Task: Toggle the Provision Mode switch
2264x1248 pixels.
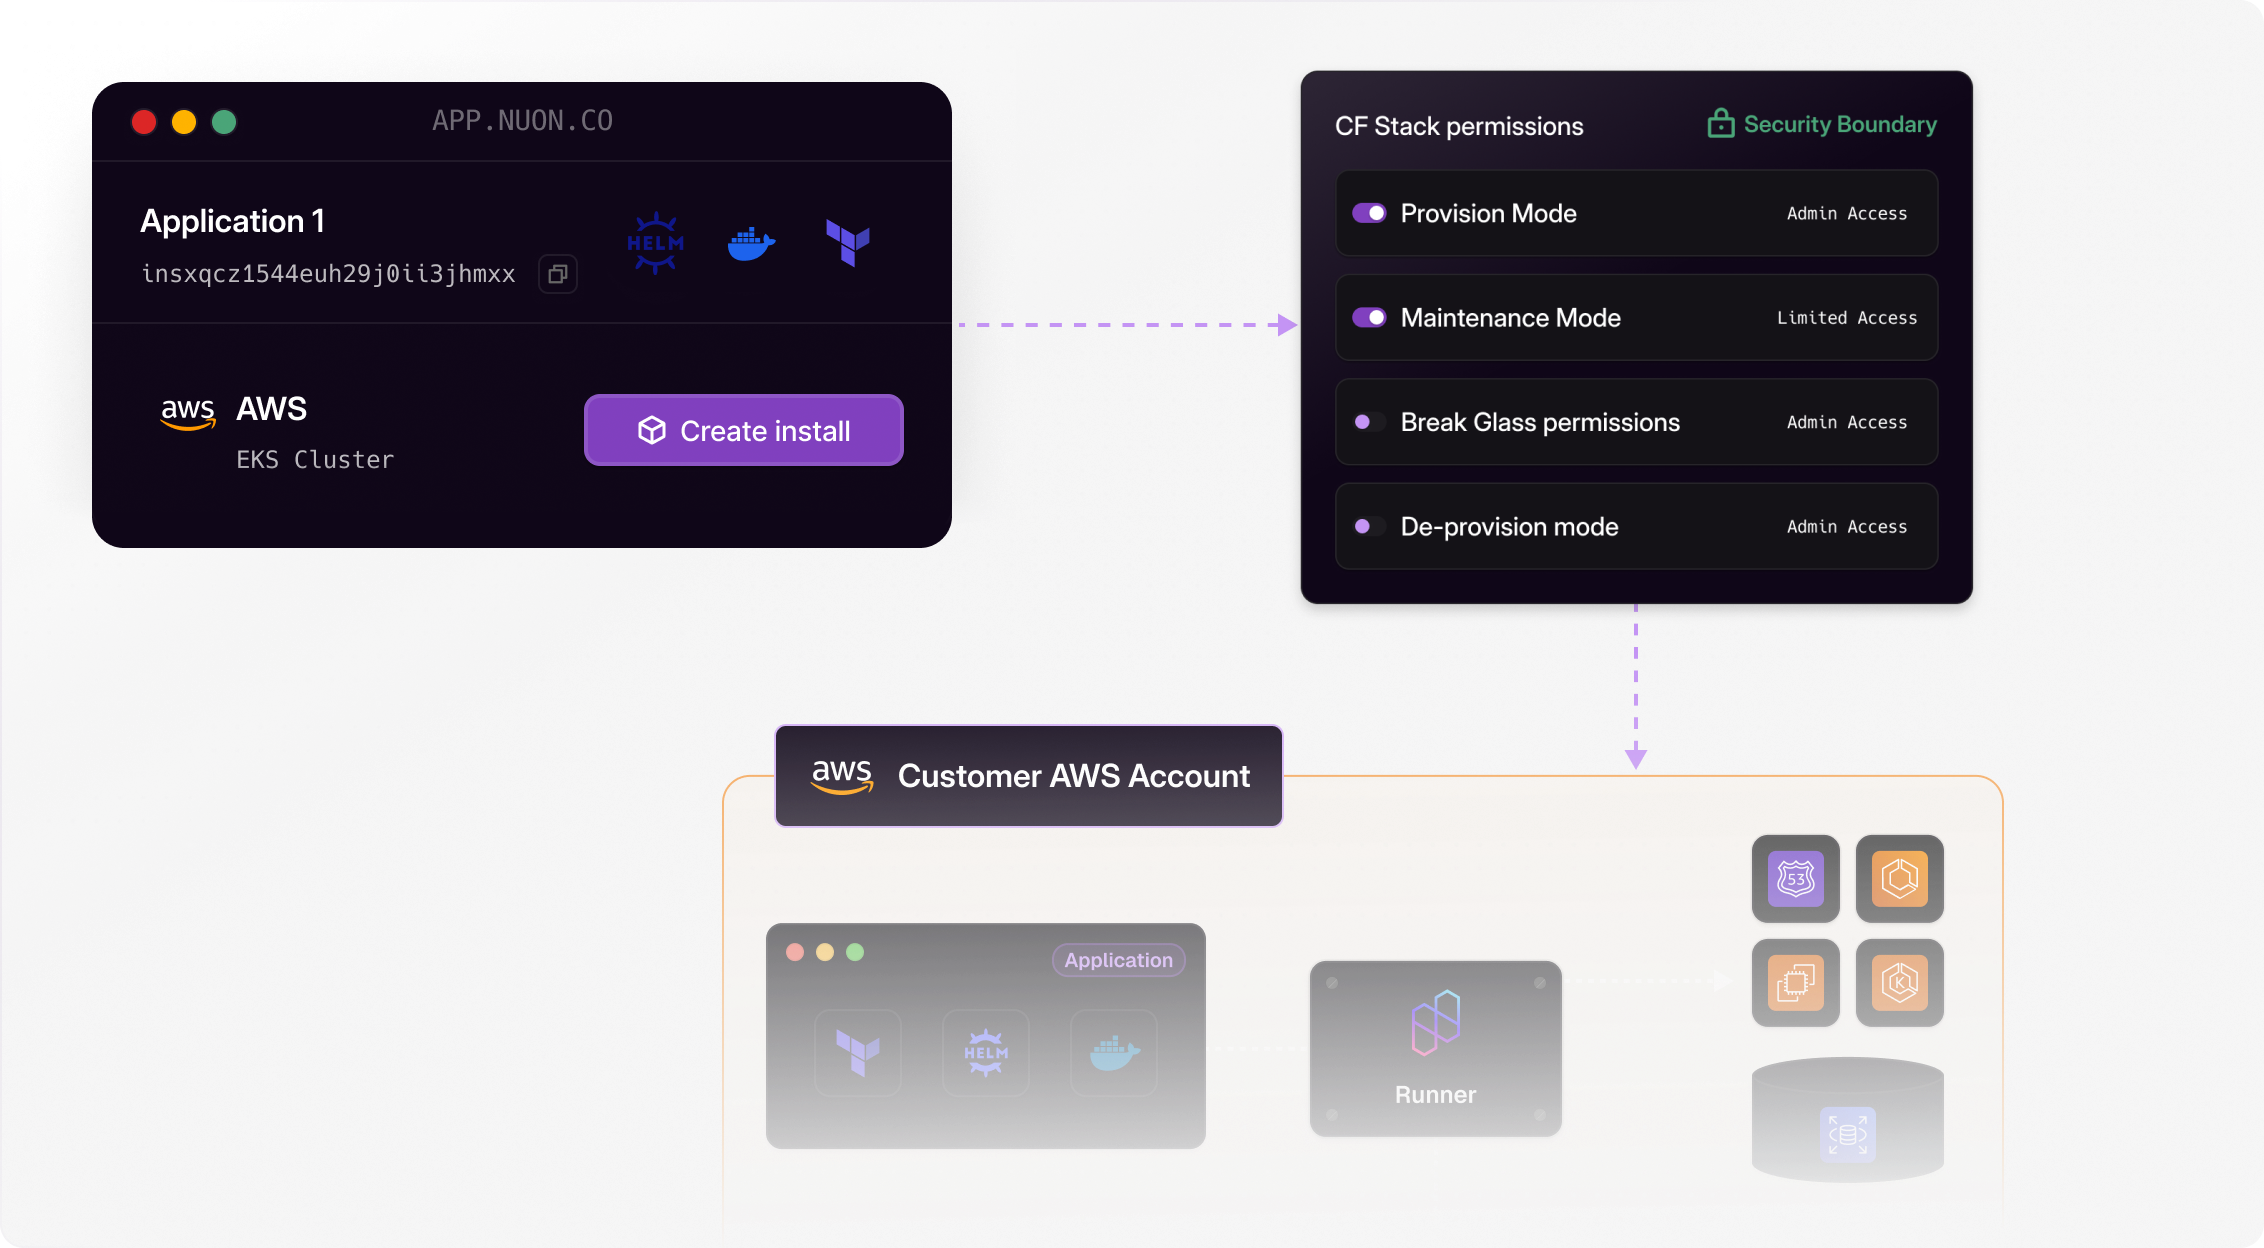Action: [x=1369, y=213]
